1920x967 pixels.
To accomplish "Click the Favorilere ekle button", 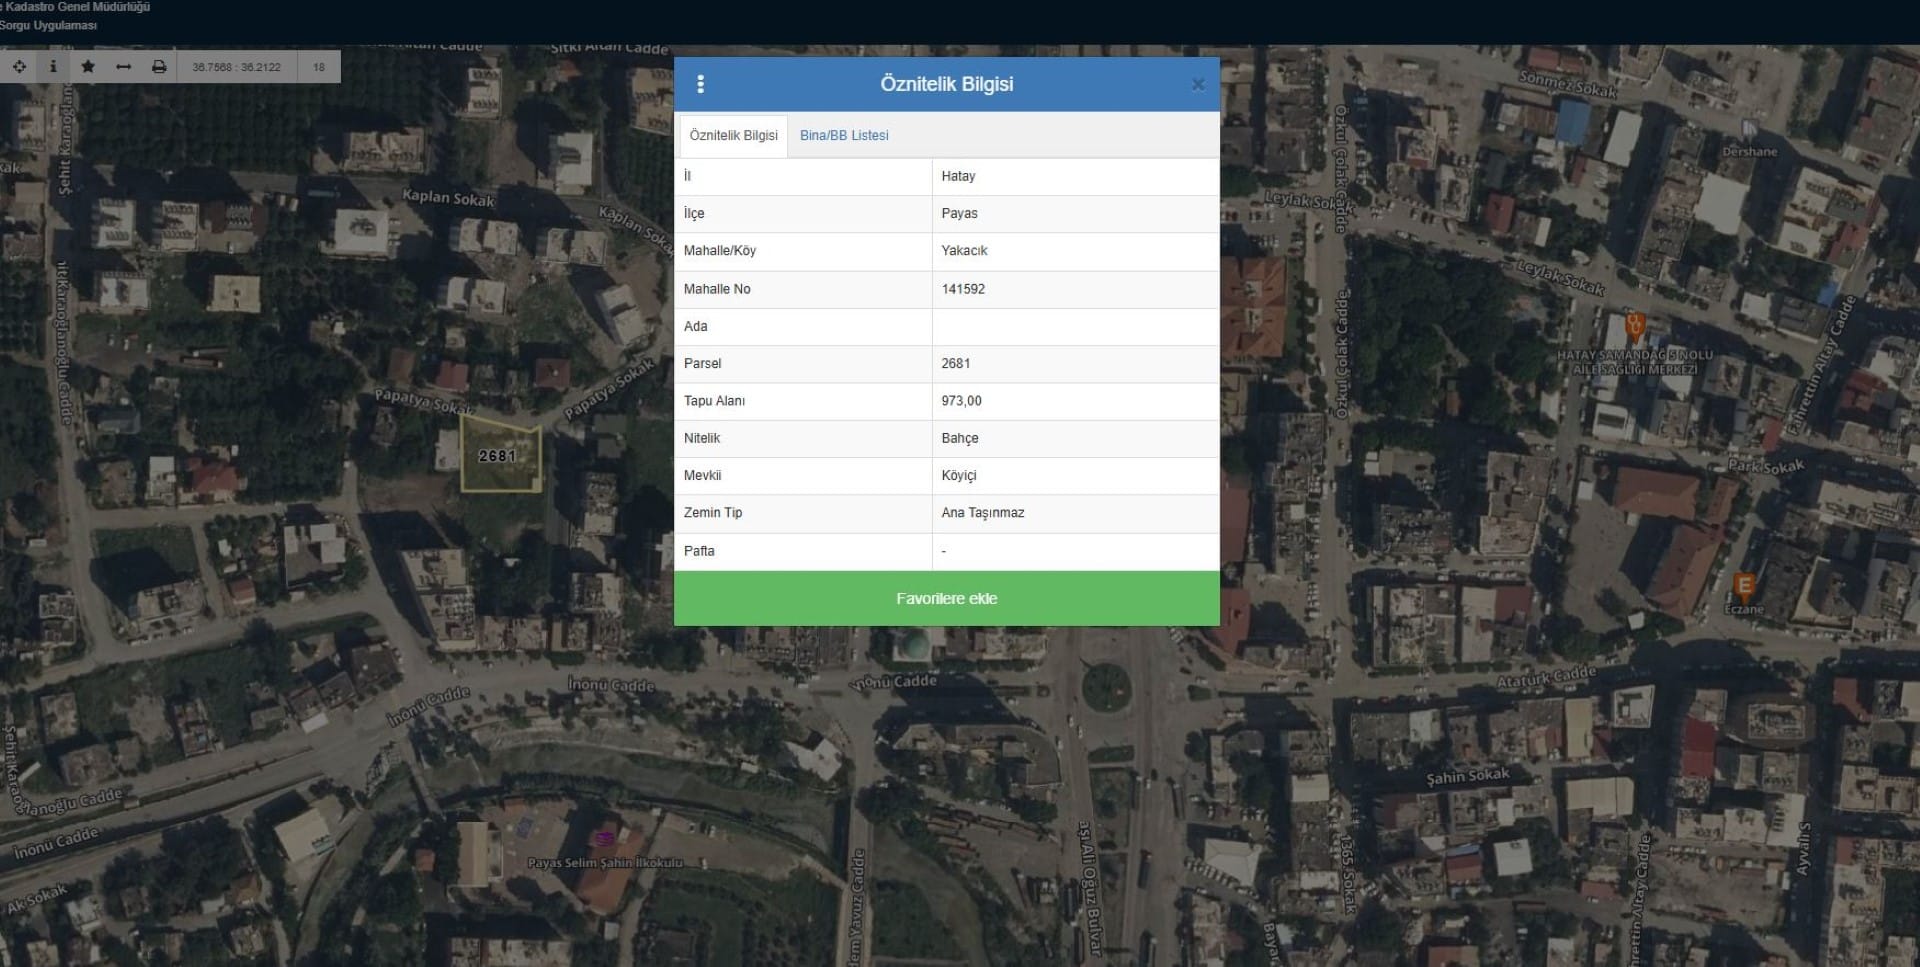I will (x=946, y=598).
